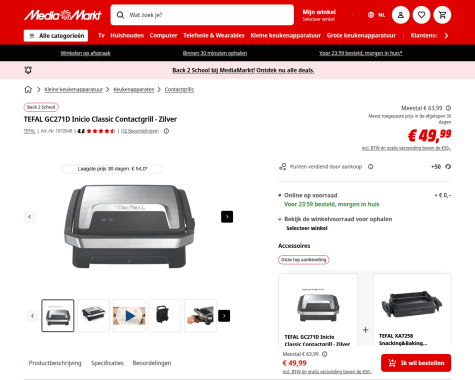
Task: Open the MediaMarkt logo homepage
Action: click(63, 15)
